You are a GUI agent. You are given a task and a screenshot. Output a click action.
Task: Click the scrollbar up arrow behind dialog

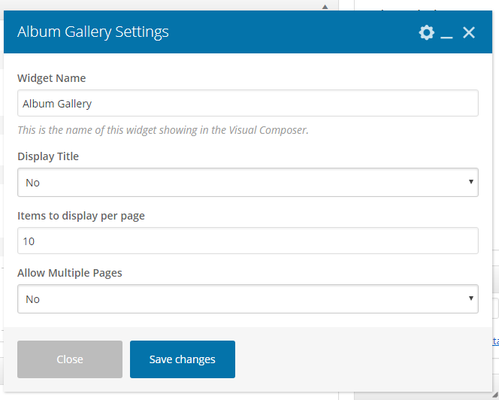click(325, 7)
